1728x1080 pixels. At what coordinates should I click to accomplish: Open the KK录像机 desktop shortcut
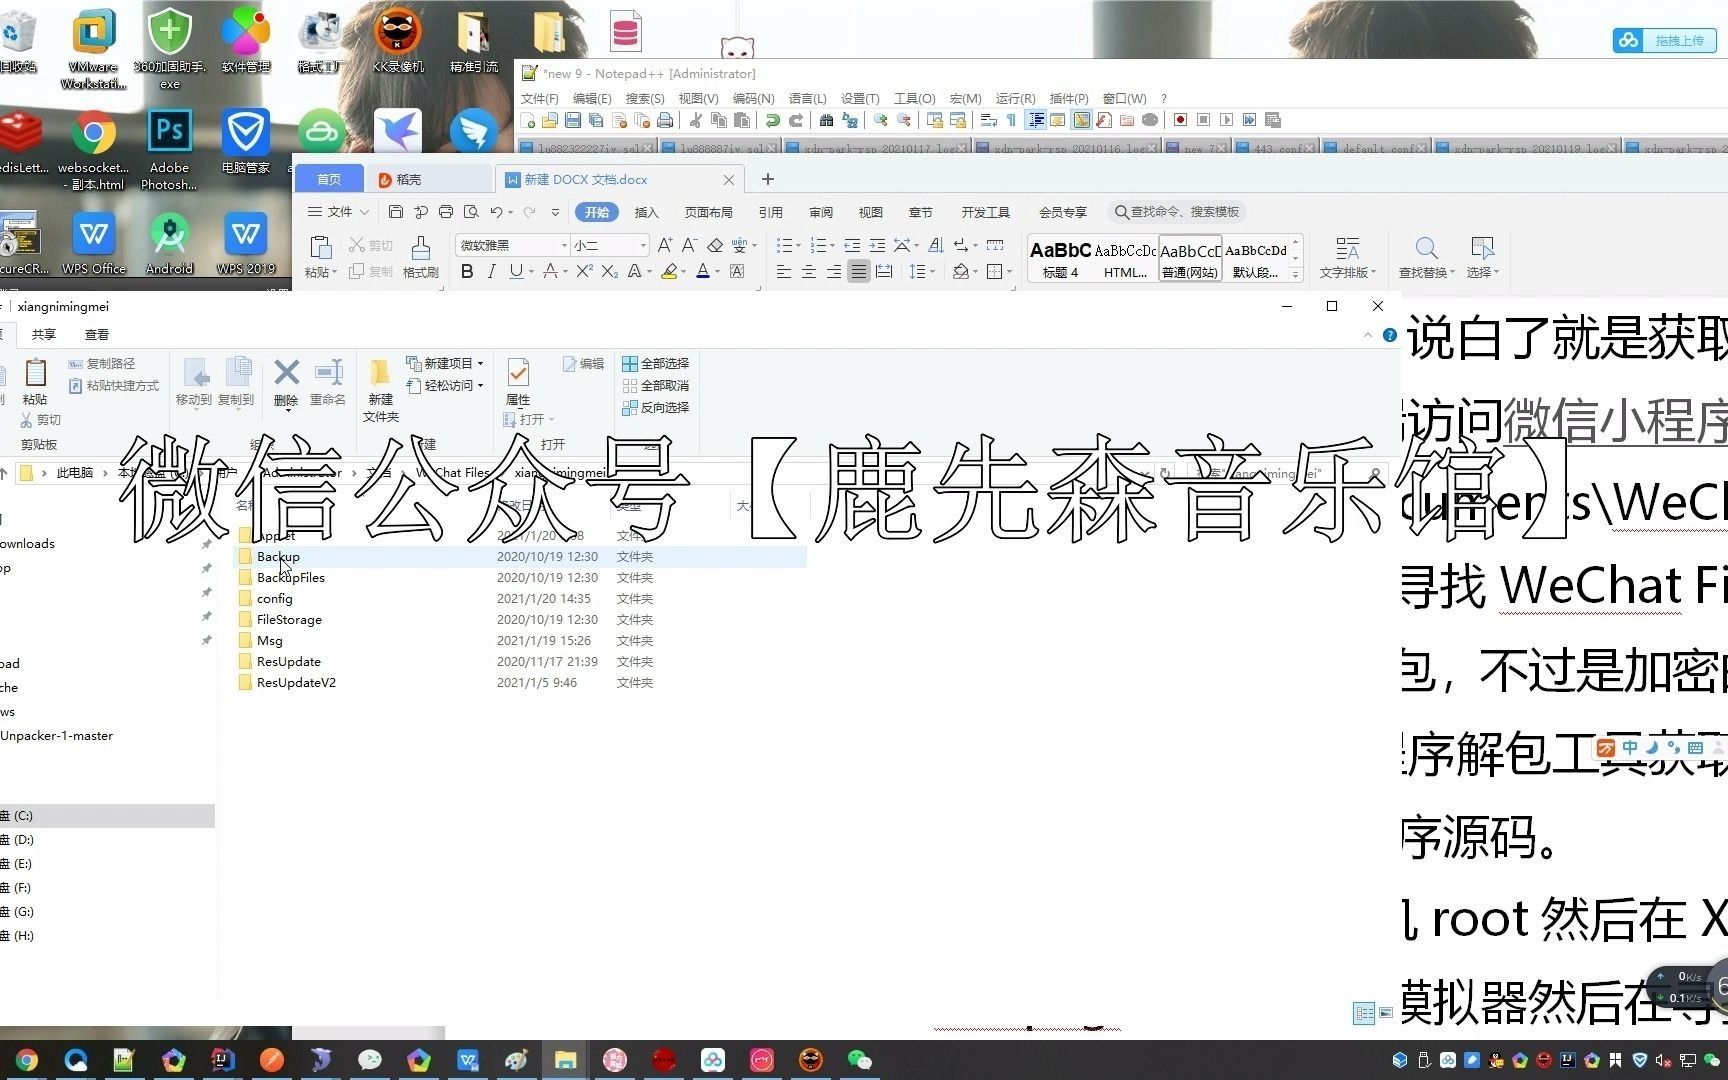398,40
